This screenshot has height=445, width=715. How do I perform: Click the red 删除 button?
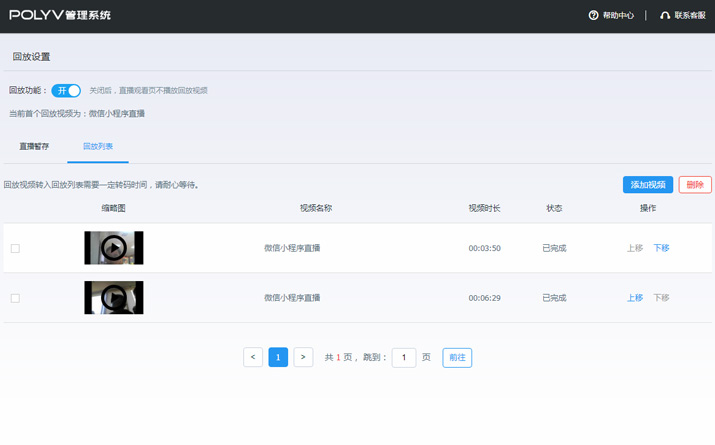point(695,185)
